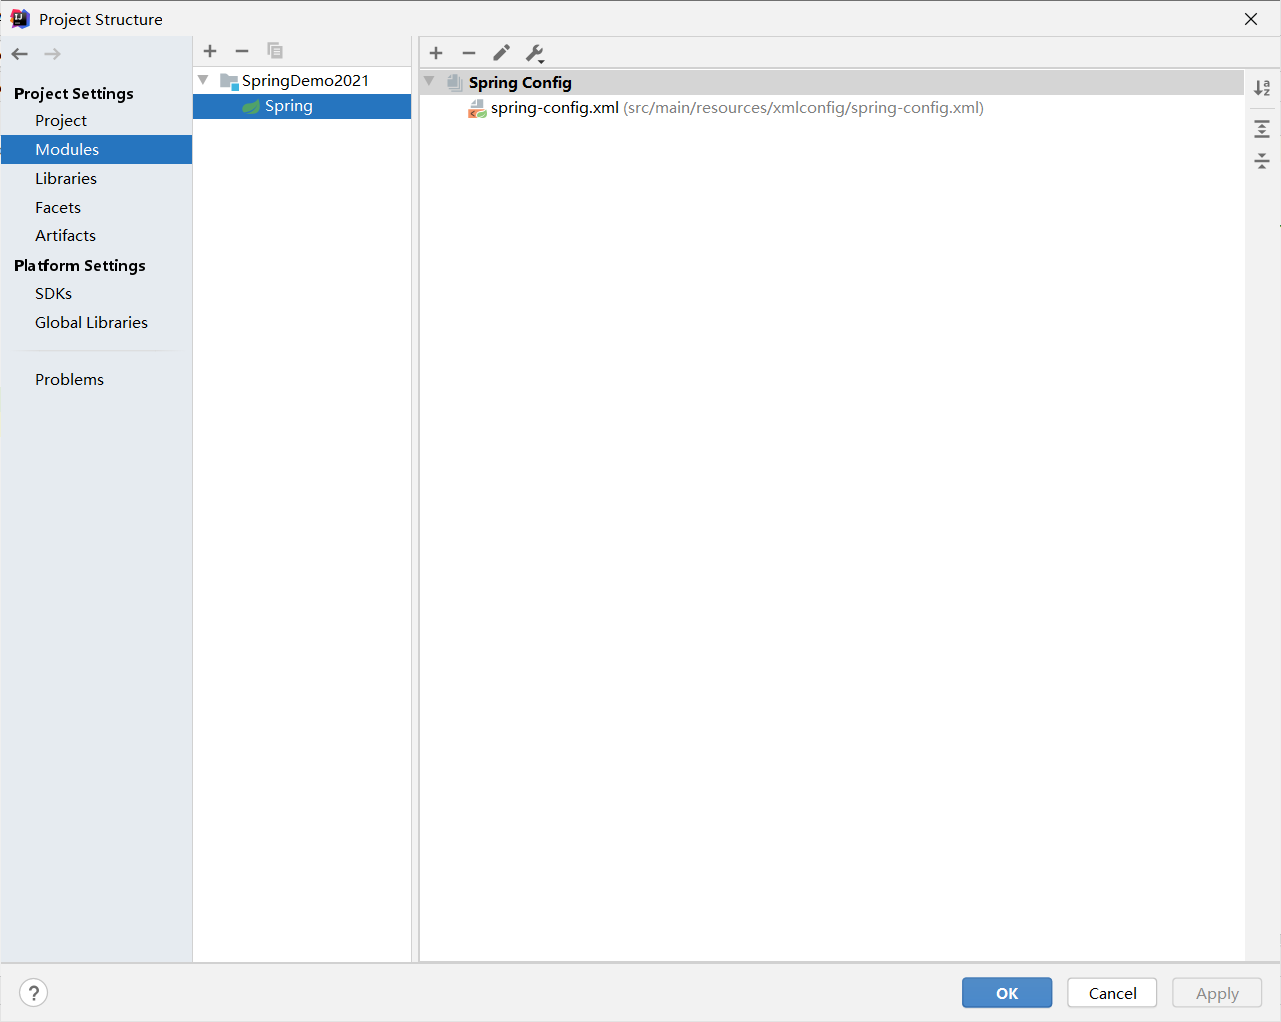Collapse the Spring Config group
This screenshot has height=1022, width=1281.
coord(429,81)
